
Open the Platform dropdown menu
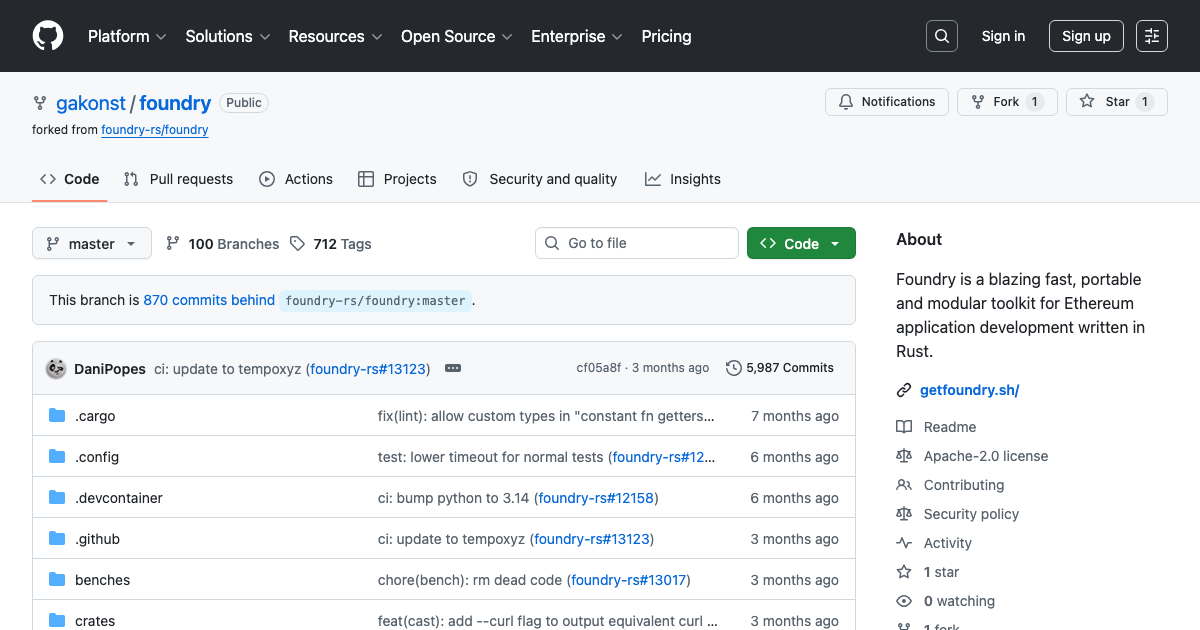(x=126, y=36)
